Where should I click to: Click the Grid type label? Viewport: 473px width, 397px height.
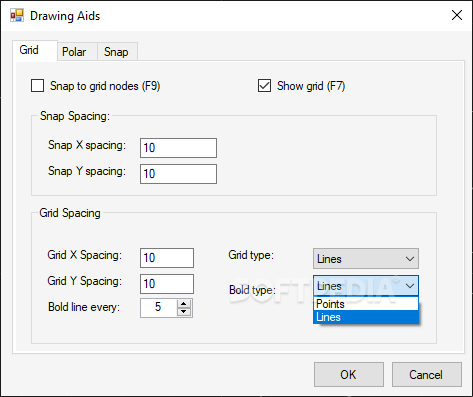click(x=251, y=255)
